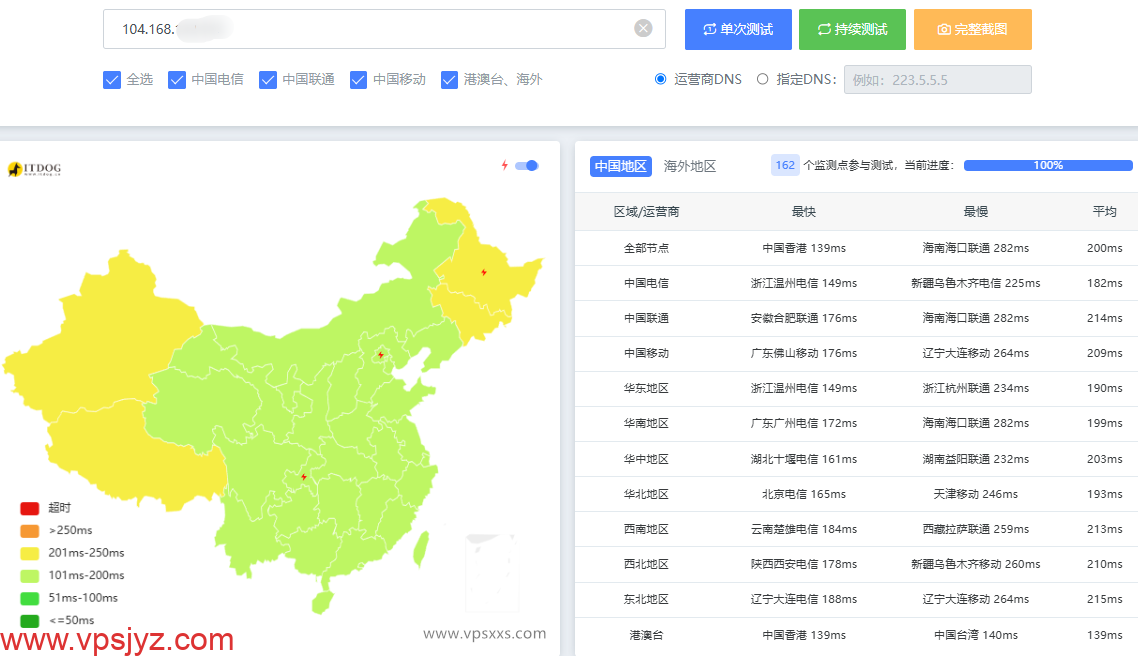This screenshot has width=1138, height=656.
Task: Select the 运营商DNS radio option
Action: click(660, 79)
